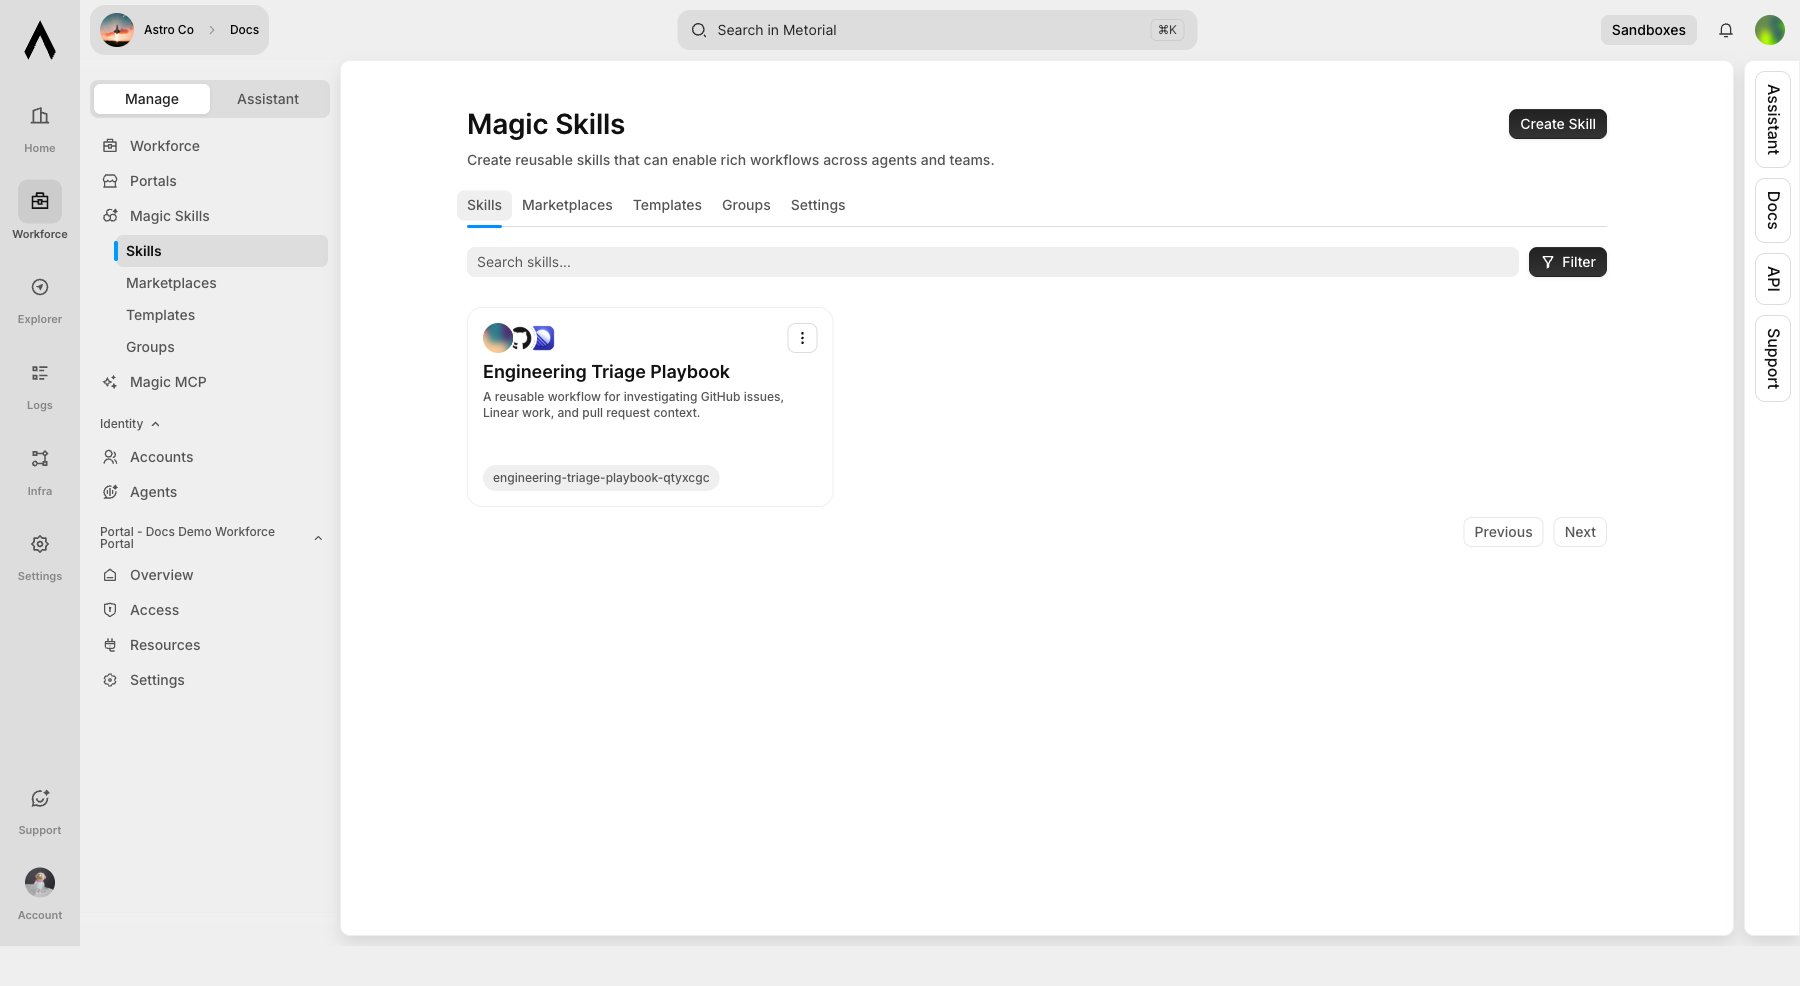Click the Linear icon on the skill card
1800x986 pixels.
544,338
